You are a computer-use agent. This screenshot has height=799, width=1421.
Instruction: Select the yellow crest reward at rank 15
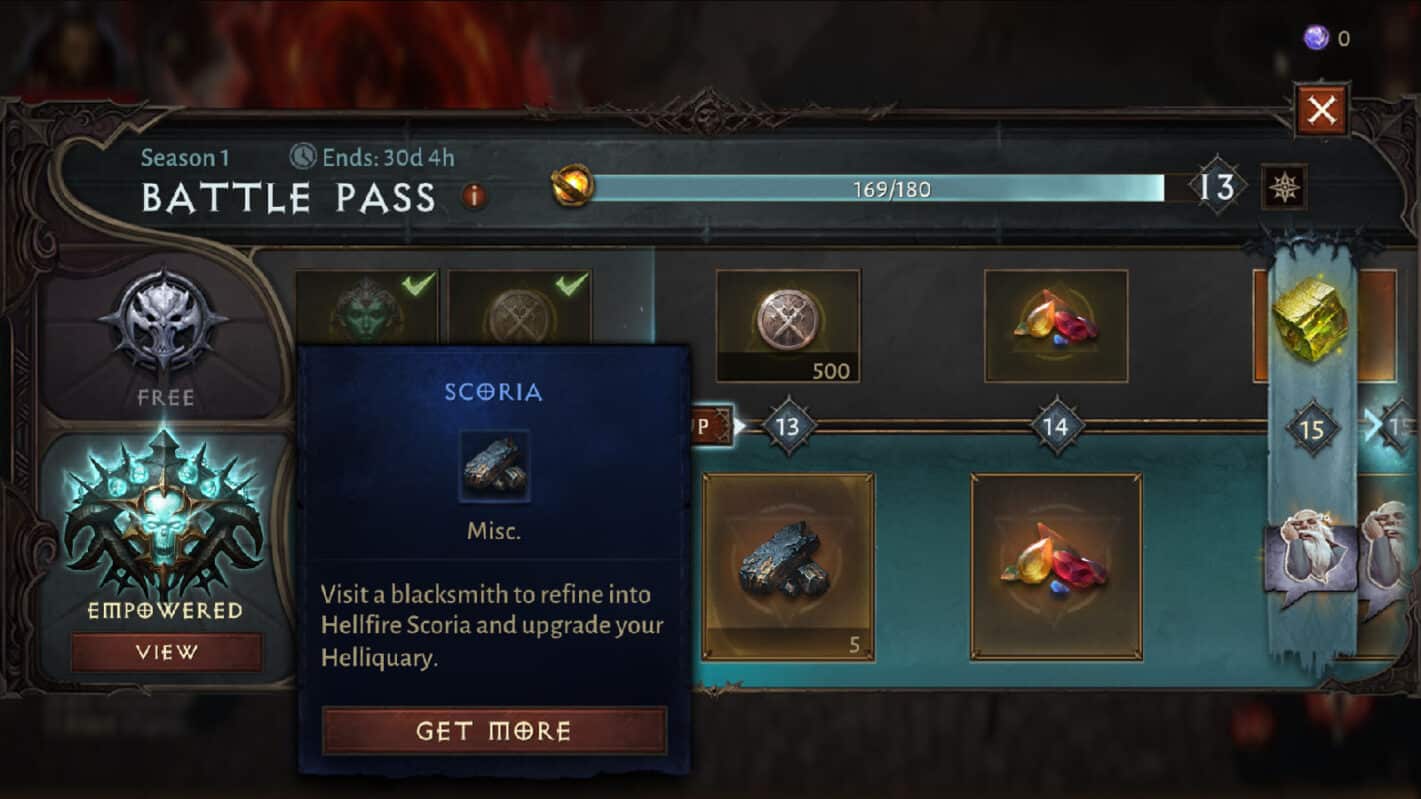pyautogui.click(x=1310, y=320)
